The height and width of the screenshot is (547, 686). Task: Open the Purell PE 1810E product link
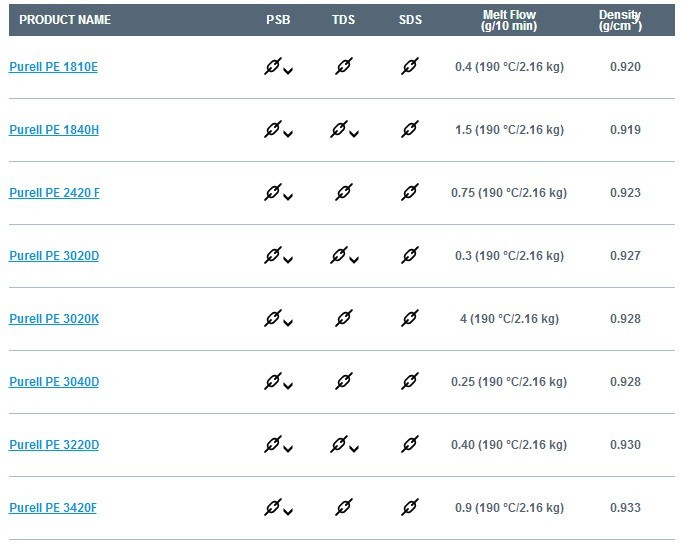[x=53, y=67]
